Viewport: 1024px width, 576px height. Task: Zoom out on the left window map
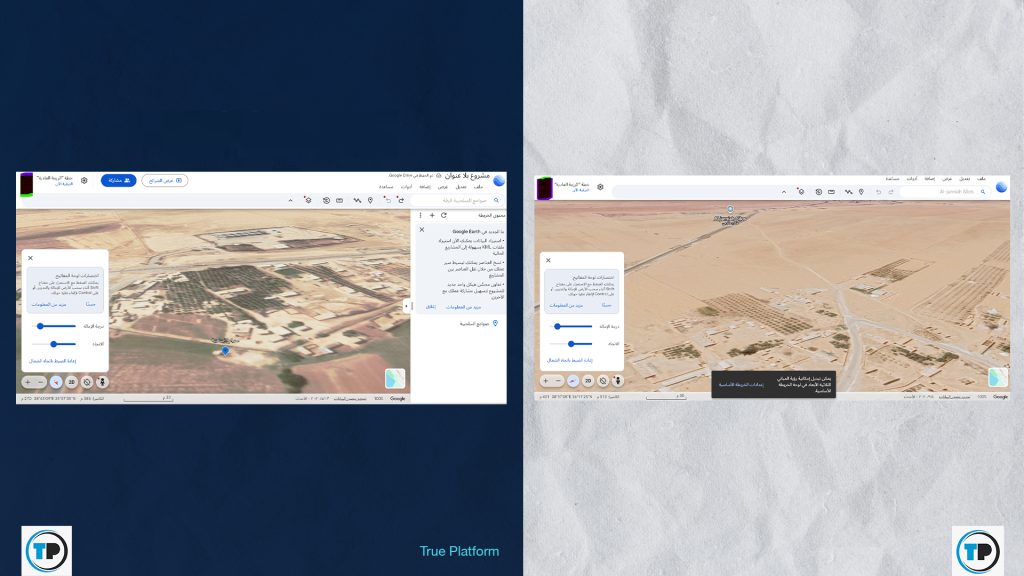pos(40,382)
